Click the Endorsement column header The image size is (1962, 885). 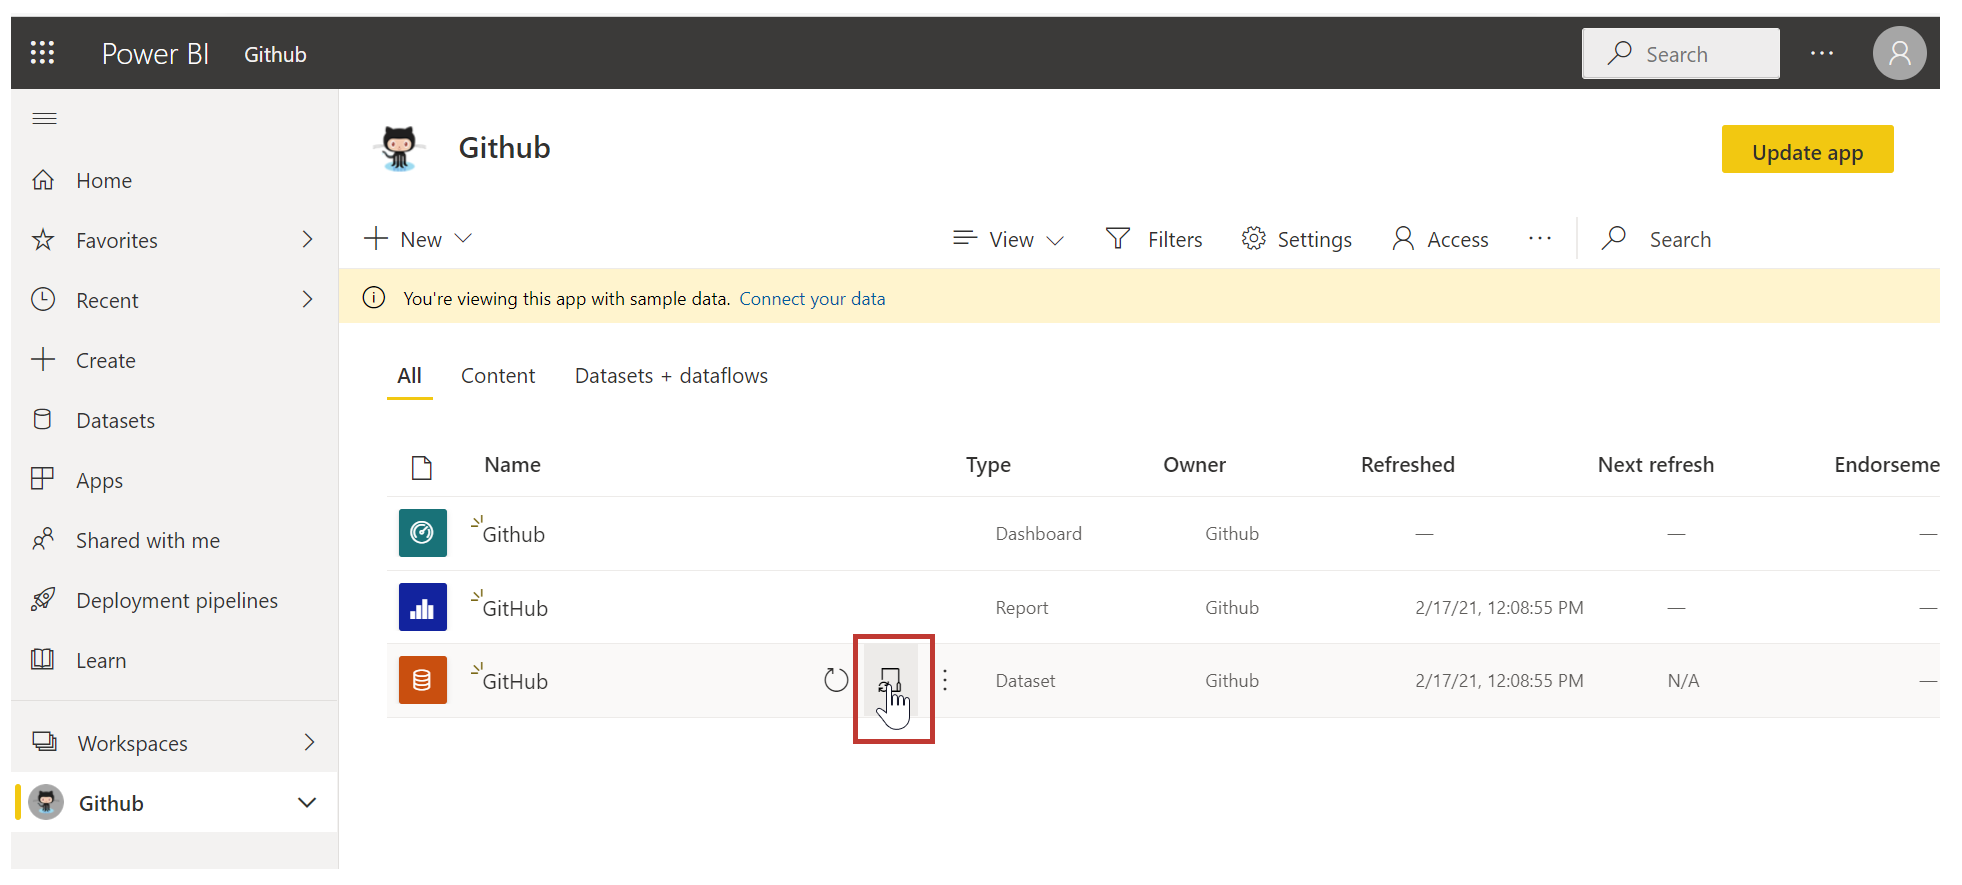tap(1886, 465)
